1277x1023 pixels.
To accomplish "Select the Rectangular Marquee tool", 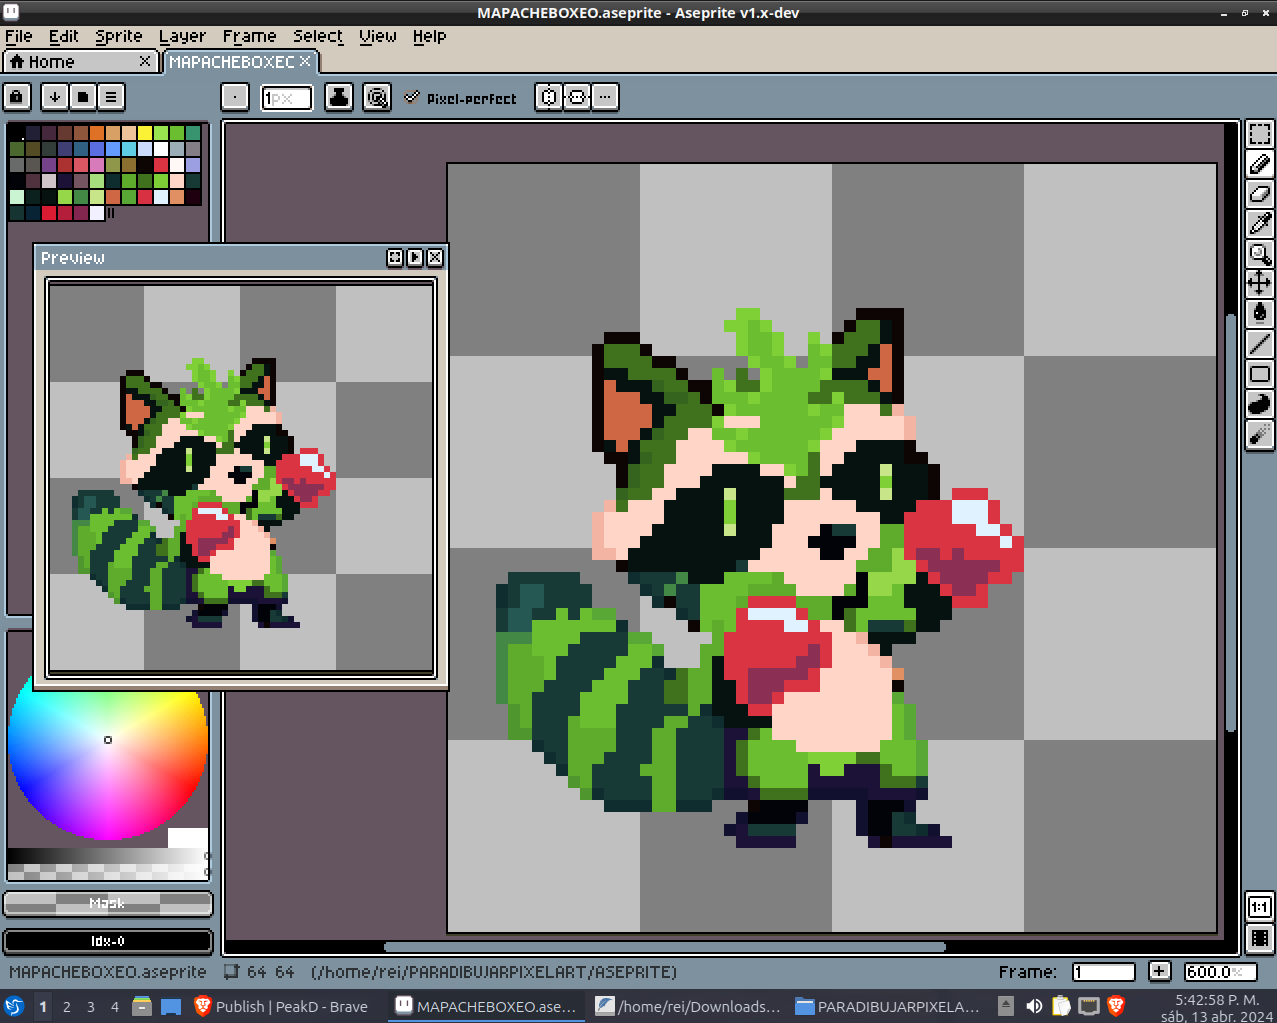I will [1259, 134].
